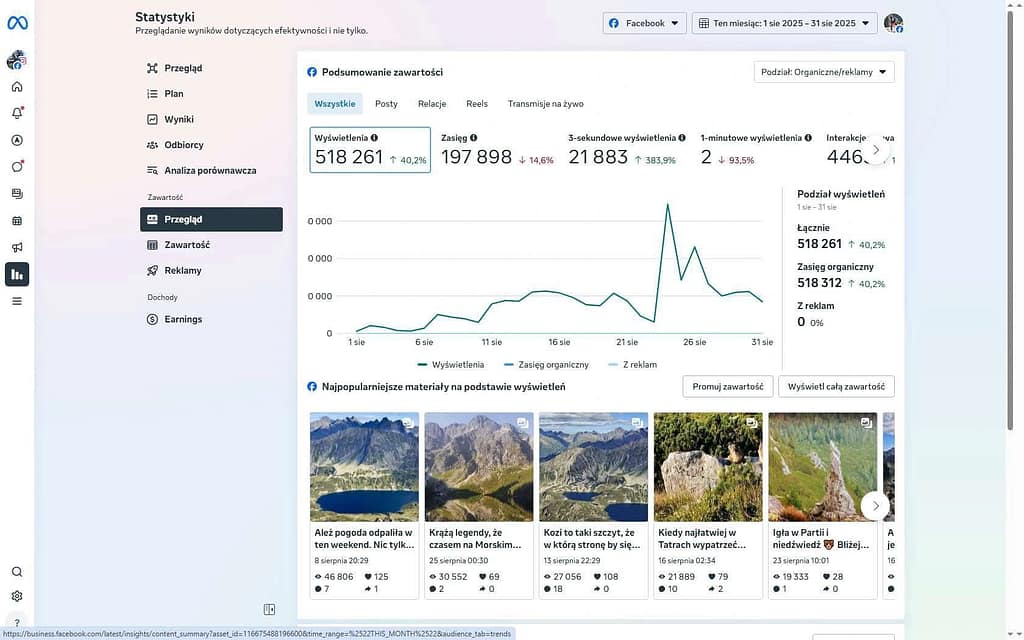This screenshot has height=640, width=1024.
Task: Open the Ten miesiąc date range dropdown
Action: (x=784, y=23)
